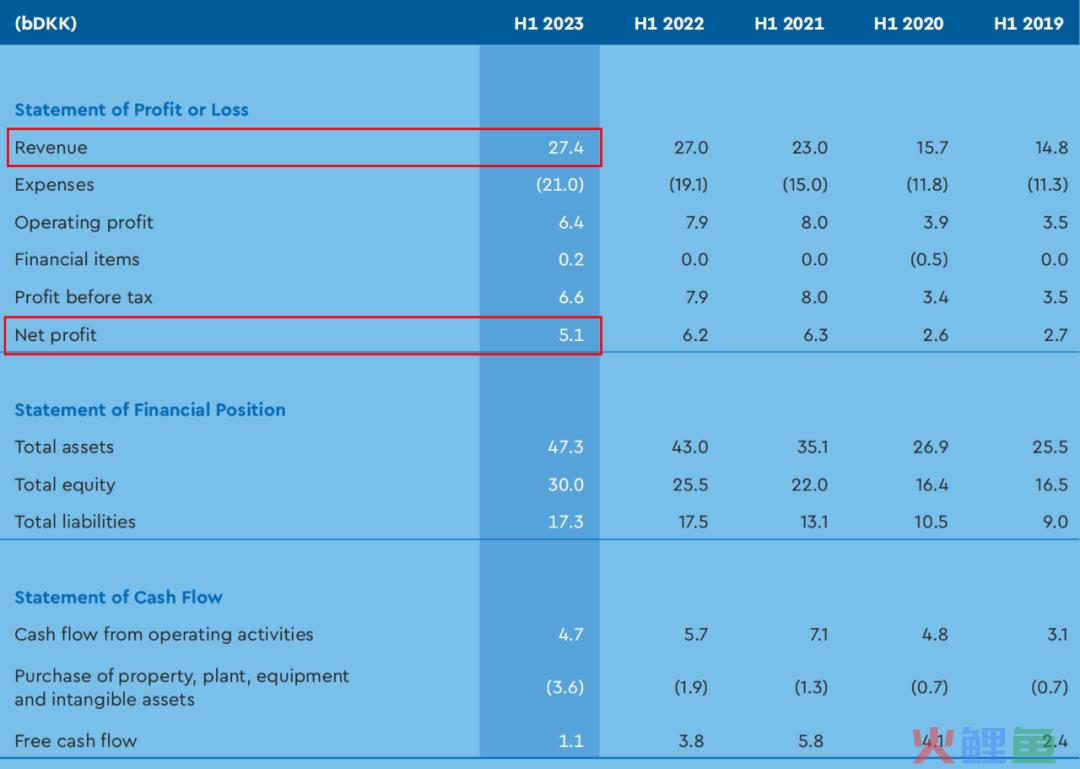1080x769 pixels.
Task: Select H1 2023 Free cash flow 1.1
Action: [571, 741]
